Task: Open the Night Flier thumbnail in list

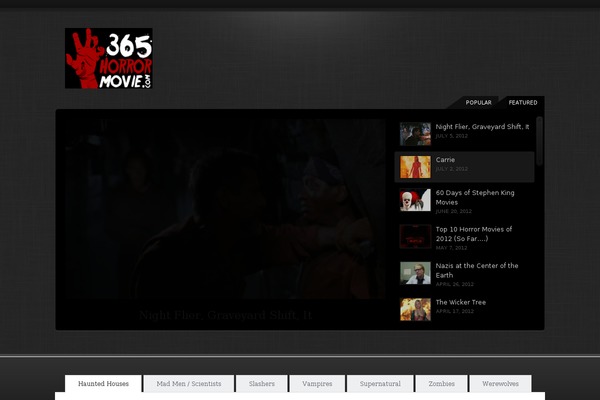Action: (x=415, y=134)
